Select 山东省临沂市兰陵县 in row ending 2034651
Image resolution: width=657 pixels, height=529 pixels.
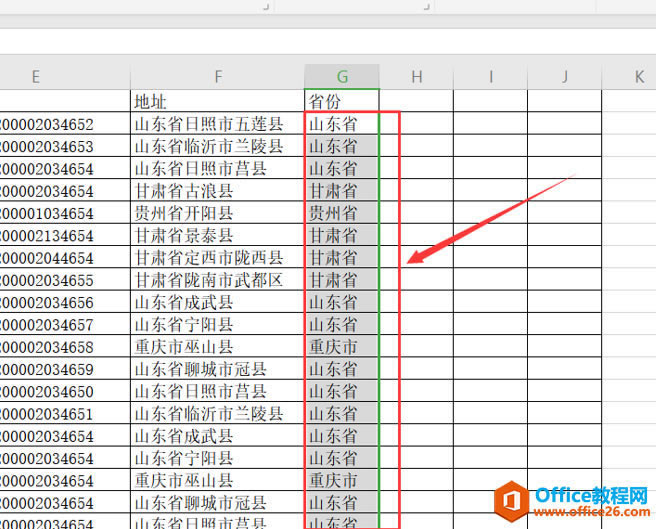point(217,413)
